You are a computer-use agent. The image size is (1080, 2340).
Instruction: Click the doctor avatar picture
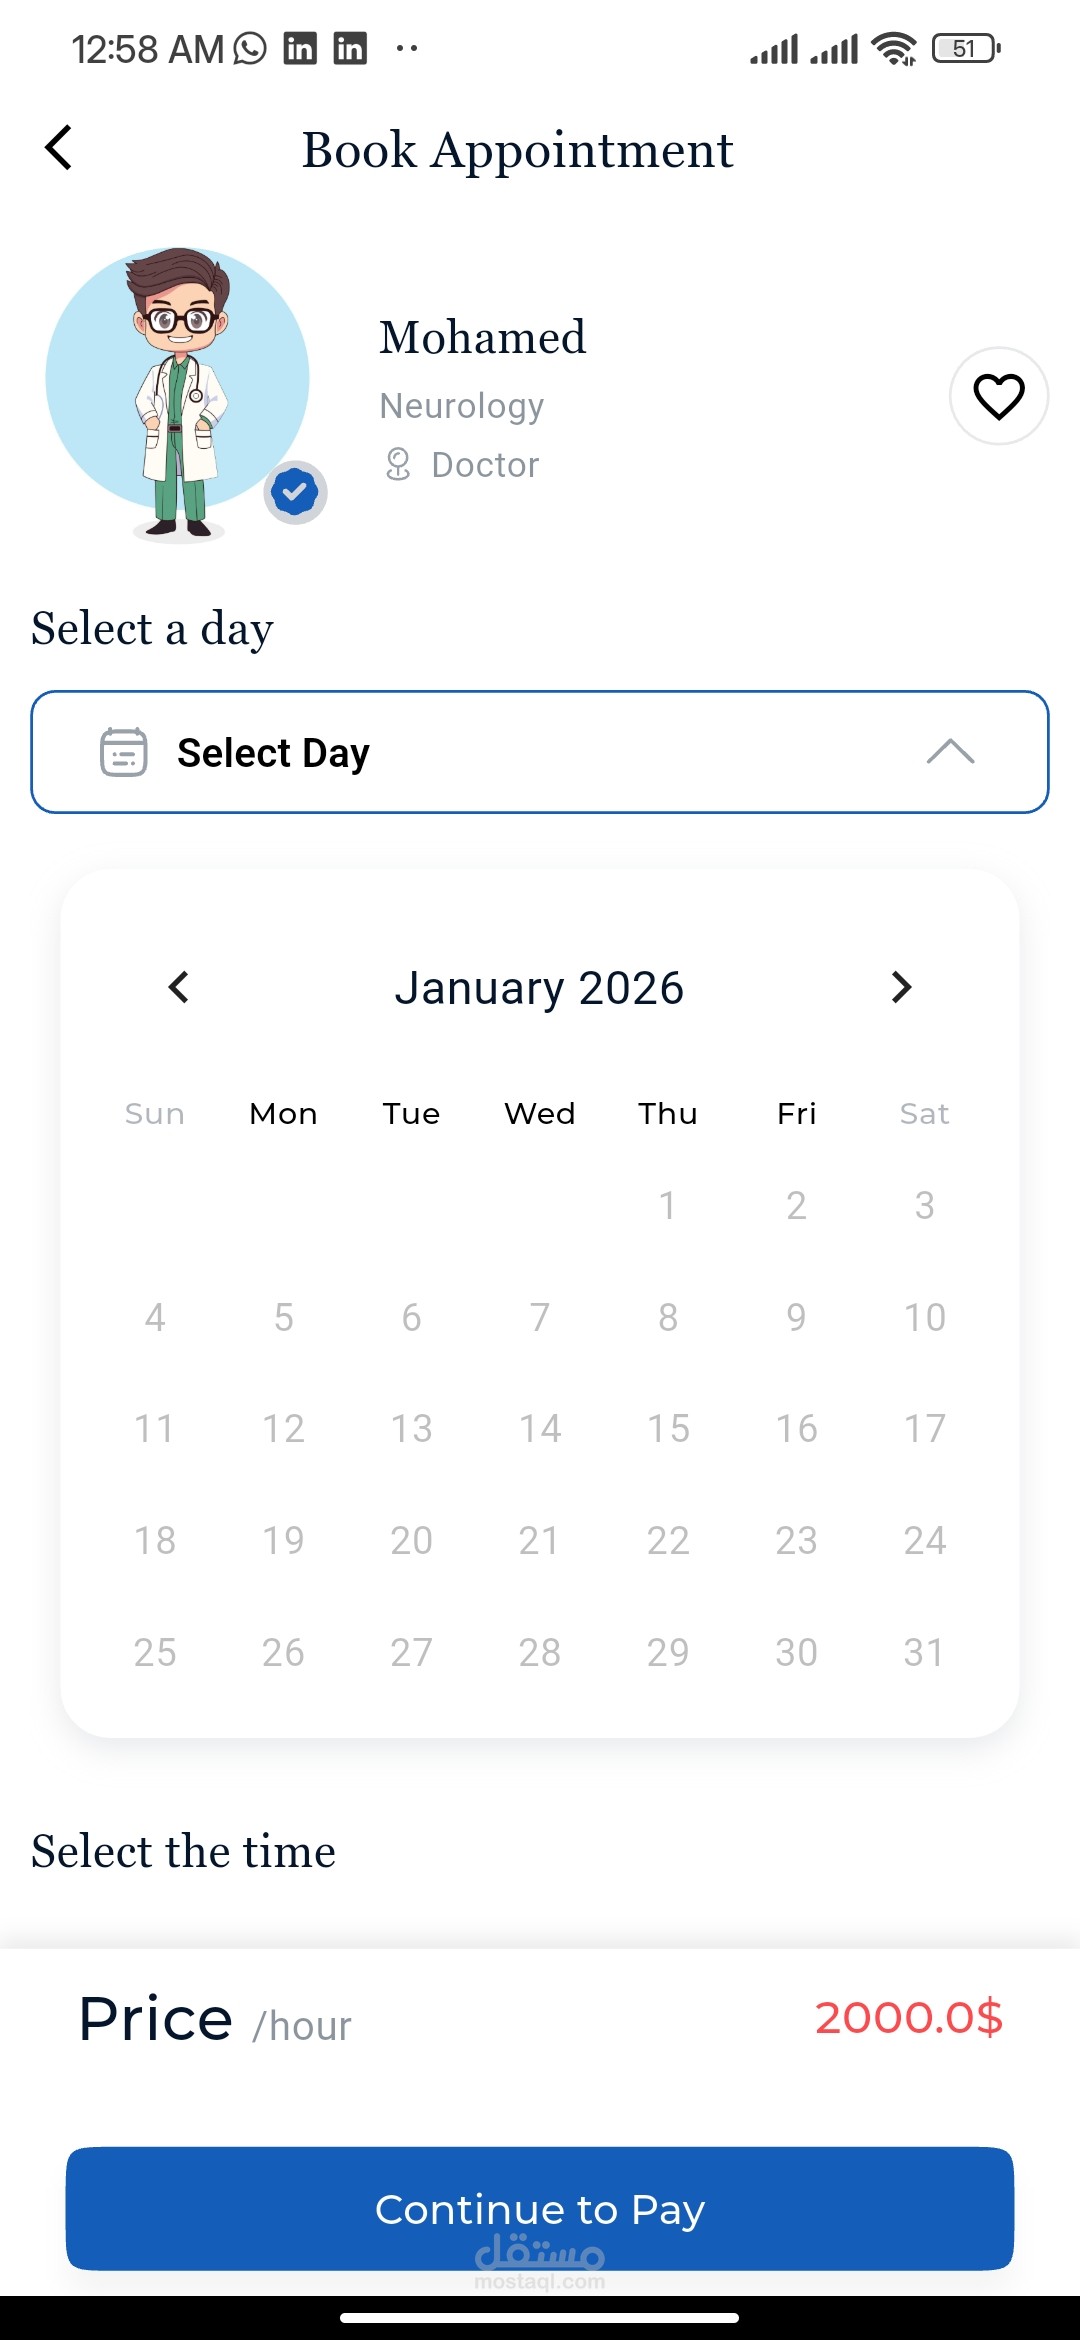(178, 385)
